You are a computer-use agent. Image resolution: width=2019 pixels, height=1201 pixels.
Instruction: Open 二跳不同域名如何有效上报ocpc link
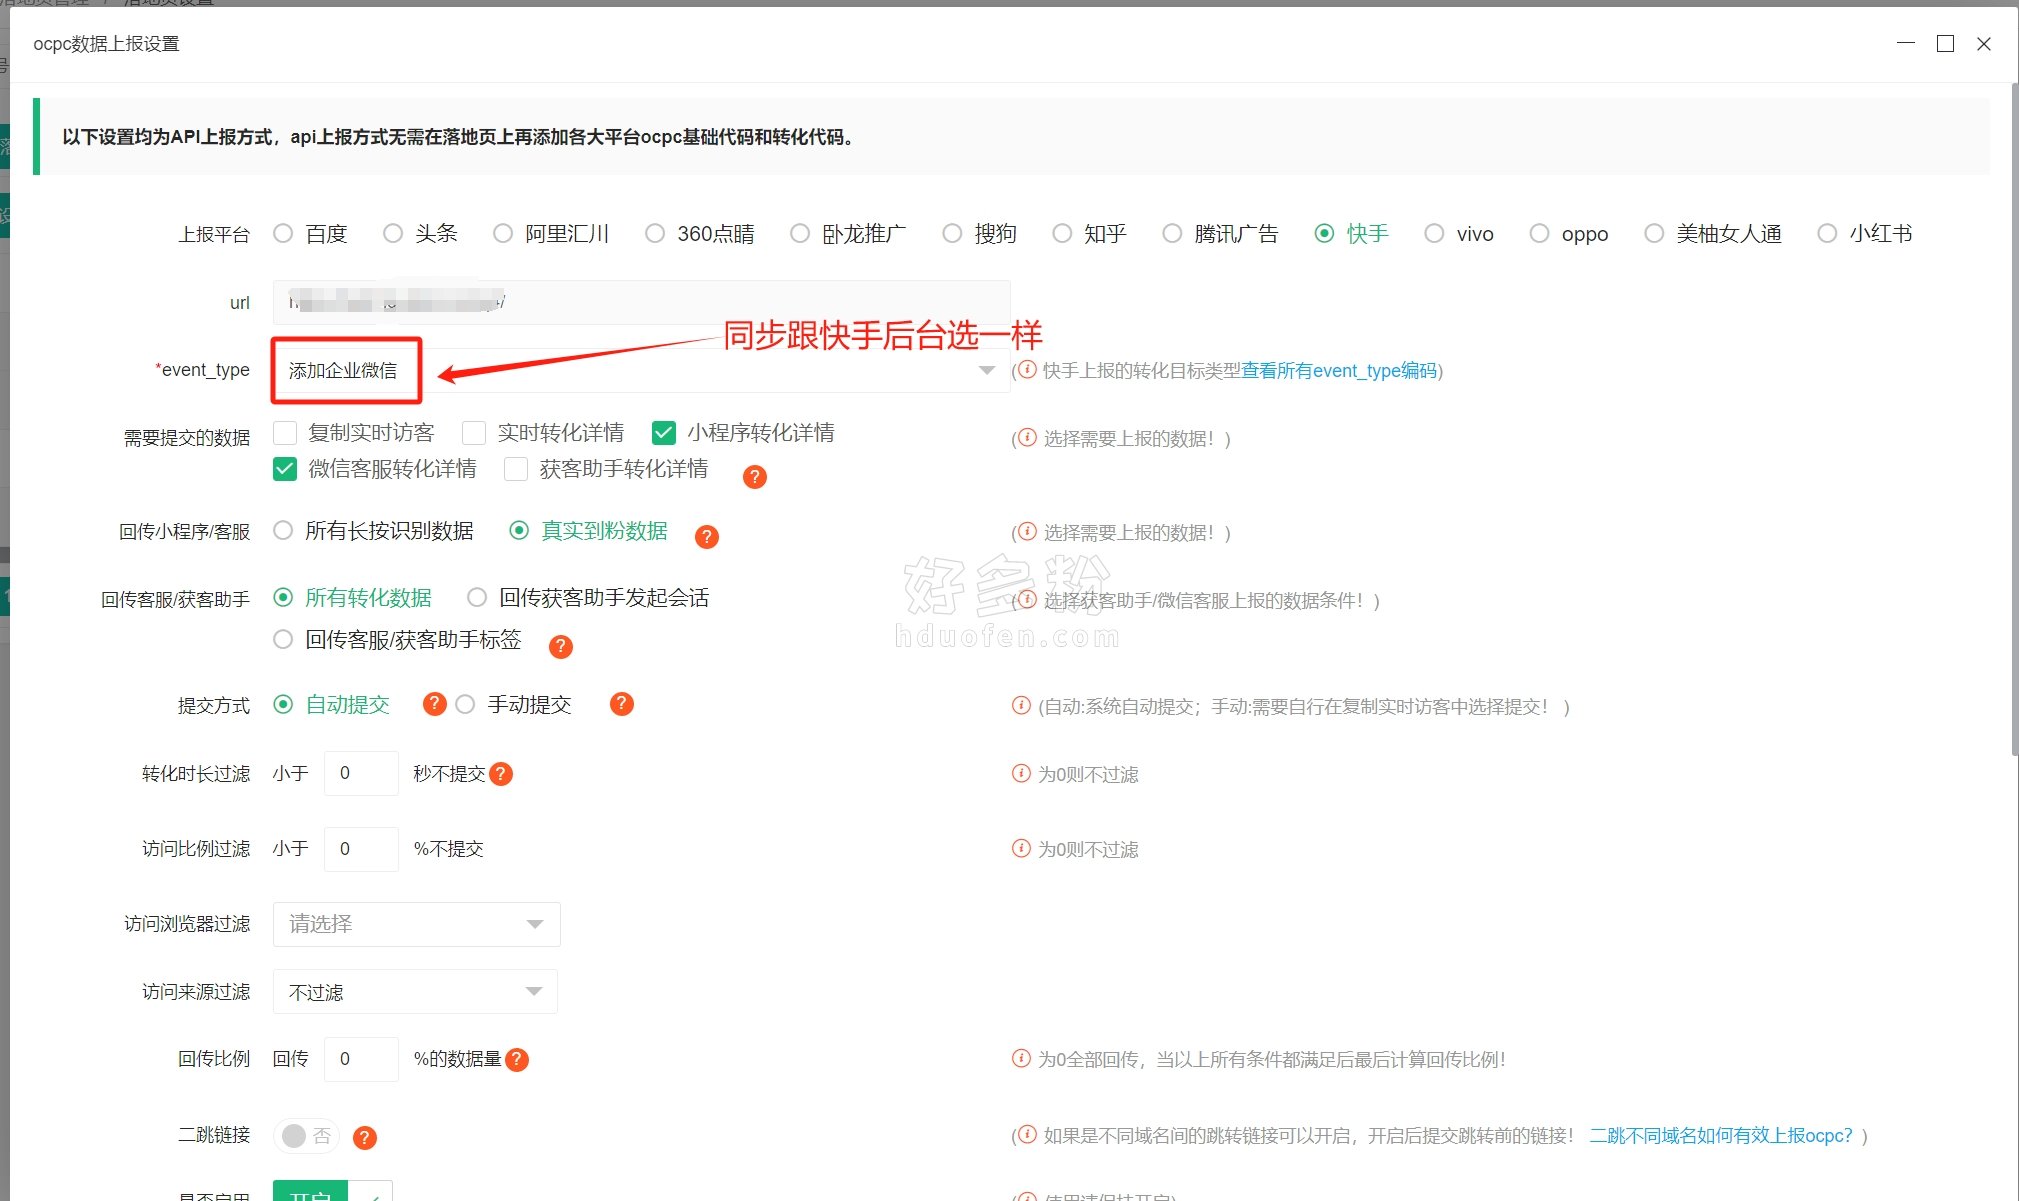pos(1721,1136)
